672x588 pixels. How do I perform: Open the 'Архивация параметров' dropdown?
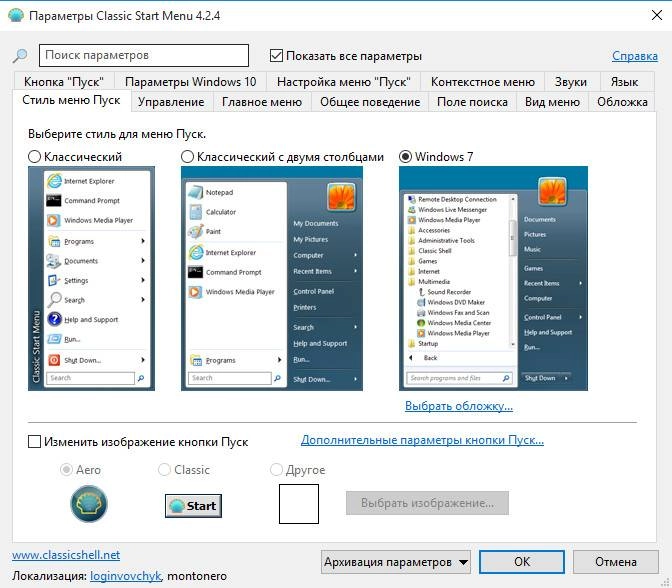point(396,562)
